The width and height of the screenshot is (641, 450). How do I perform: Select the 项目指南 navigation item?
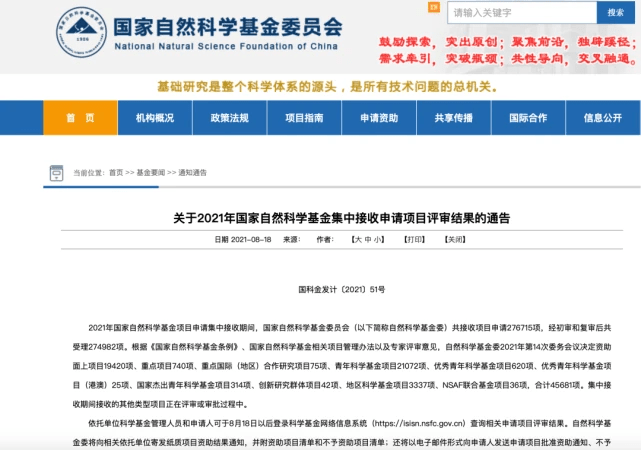pos(304,118)
